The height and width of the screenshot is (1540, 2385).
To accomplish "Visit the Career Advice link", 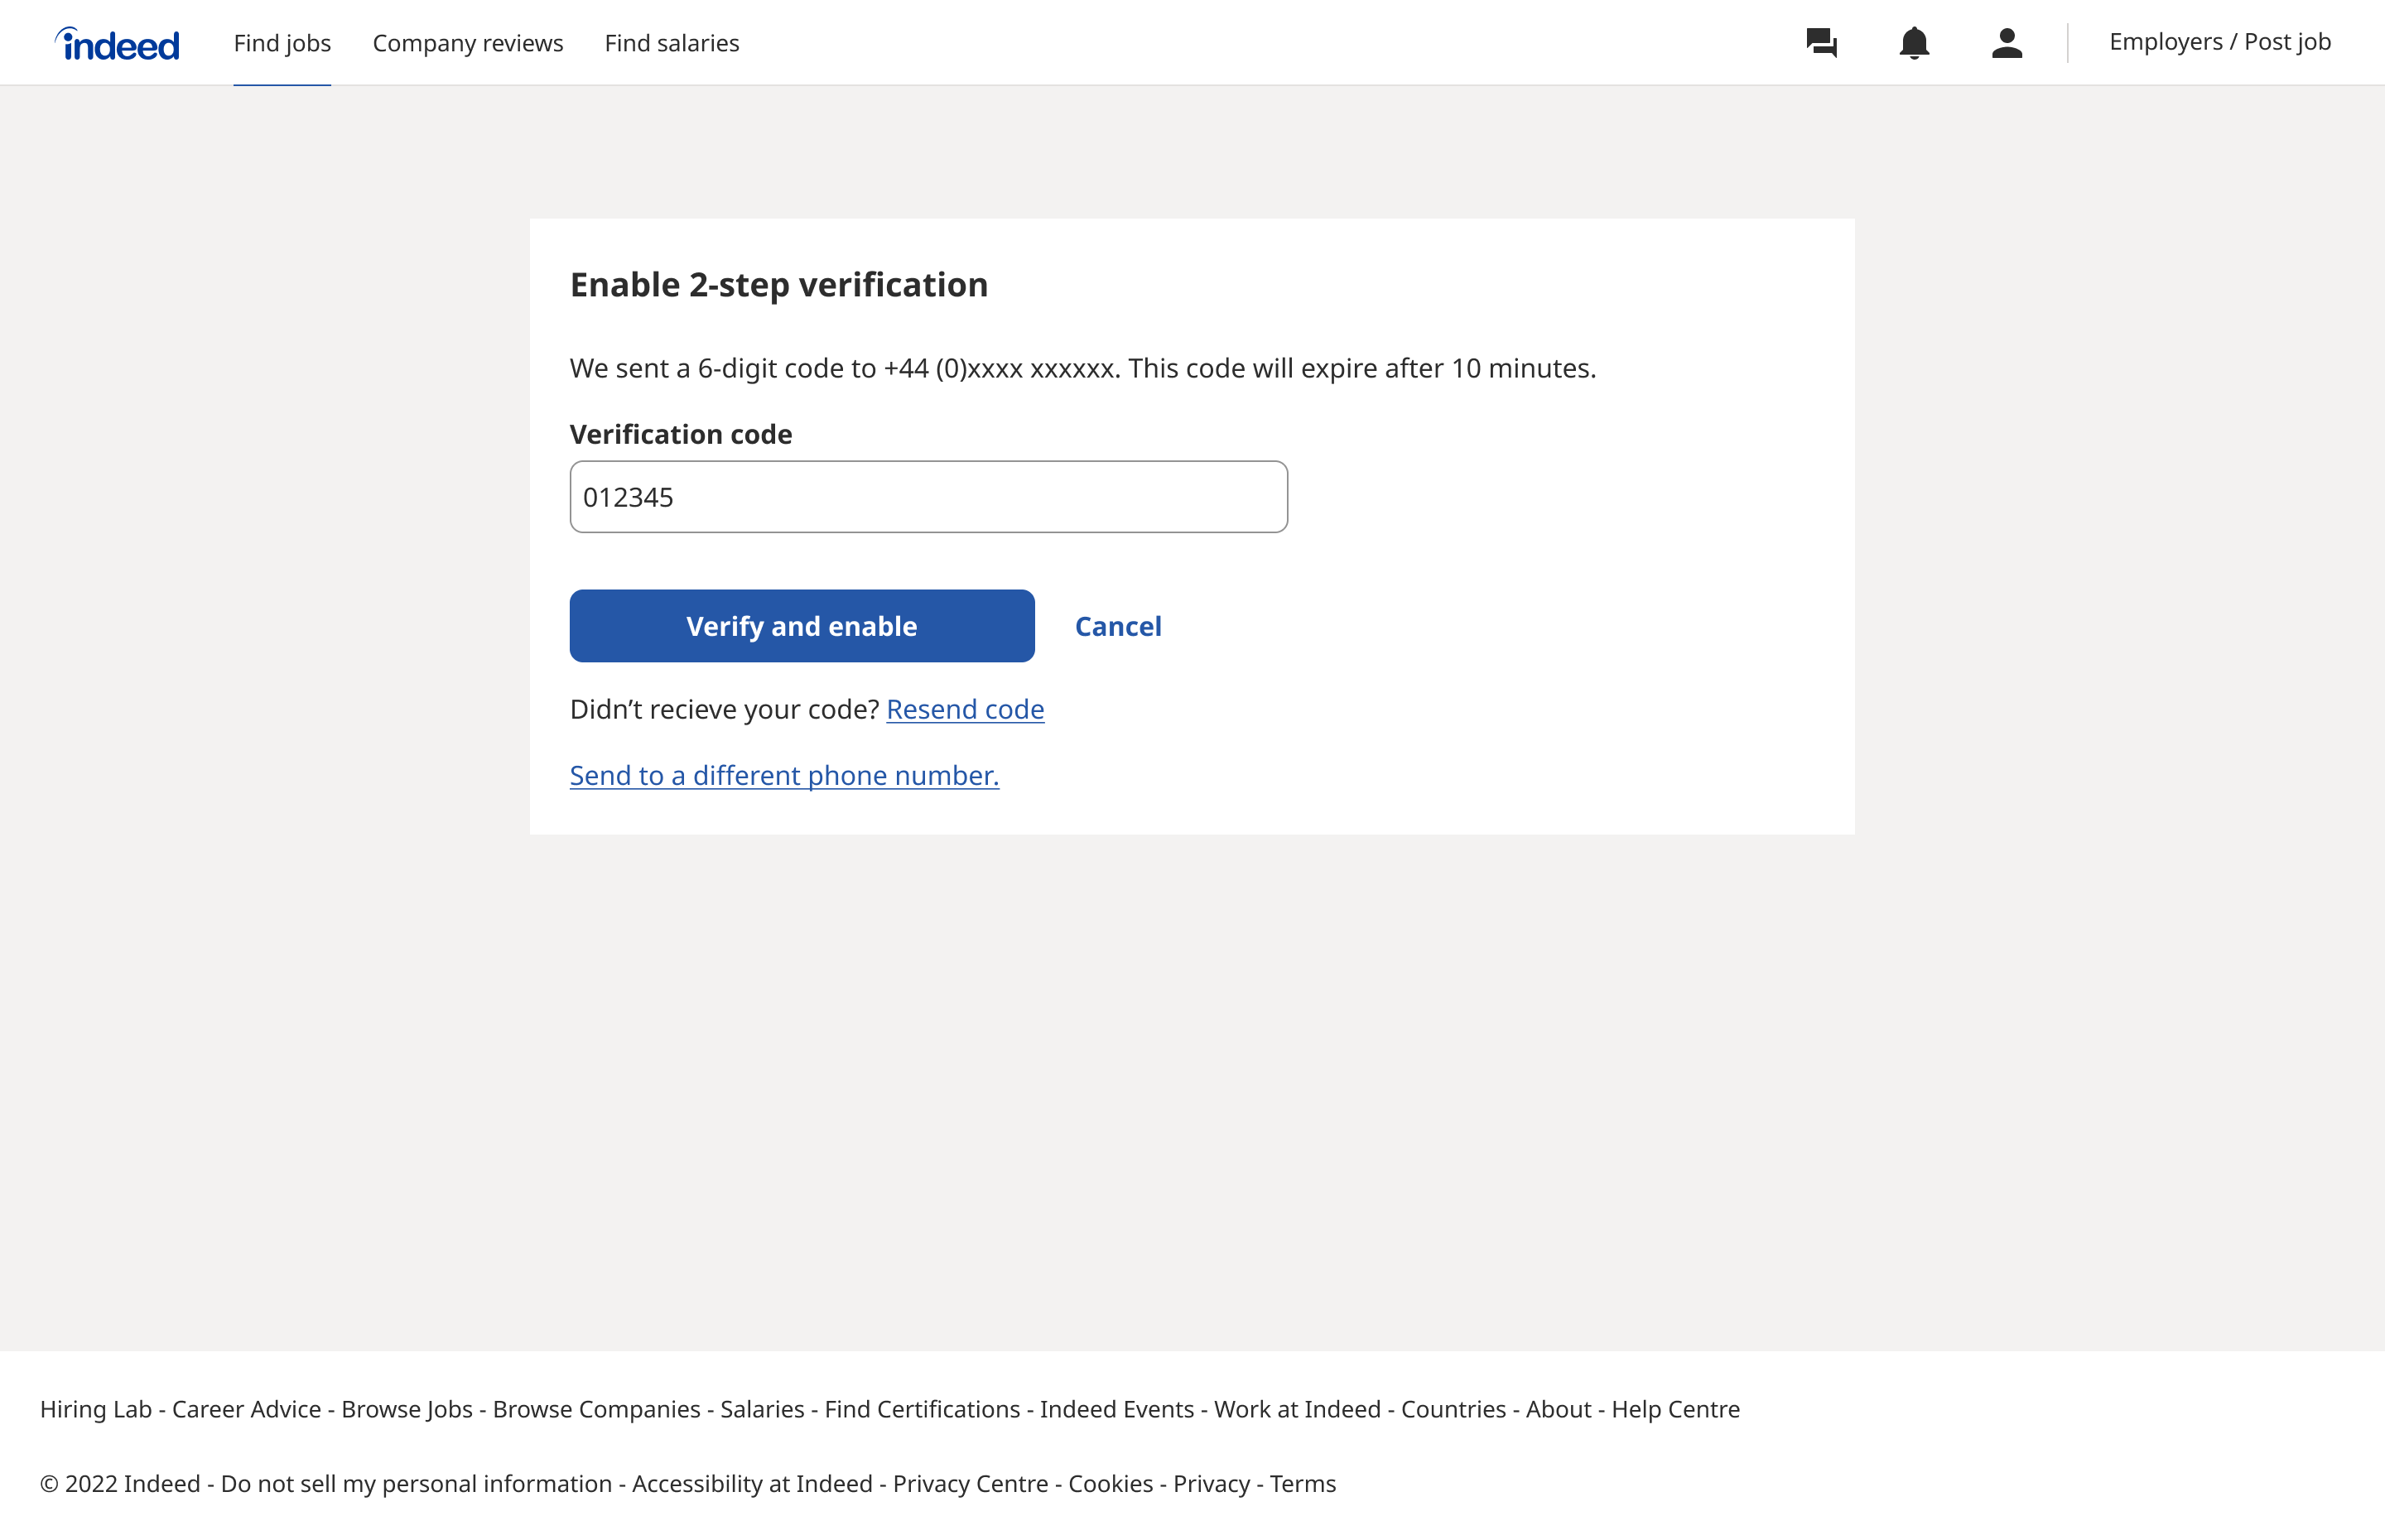I will point(245,1409).
